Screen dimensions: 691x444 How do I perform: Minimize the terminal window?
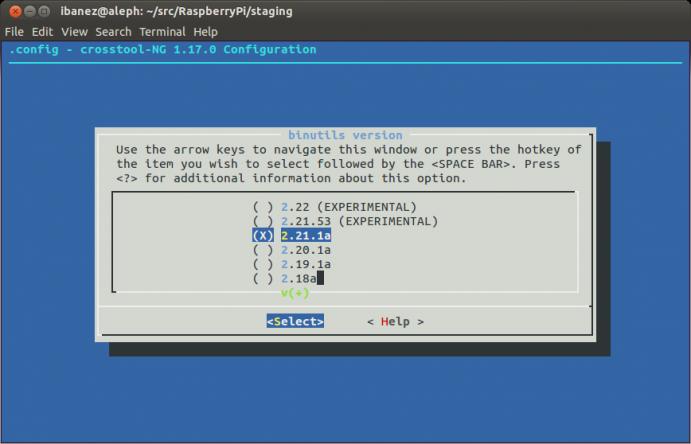pos(30,11)
